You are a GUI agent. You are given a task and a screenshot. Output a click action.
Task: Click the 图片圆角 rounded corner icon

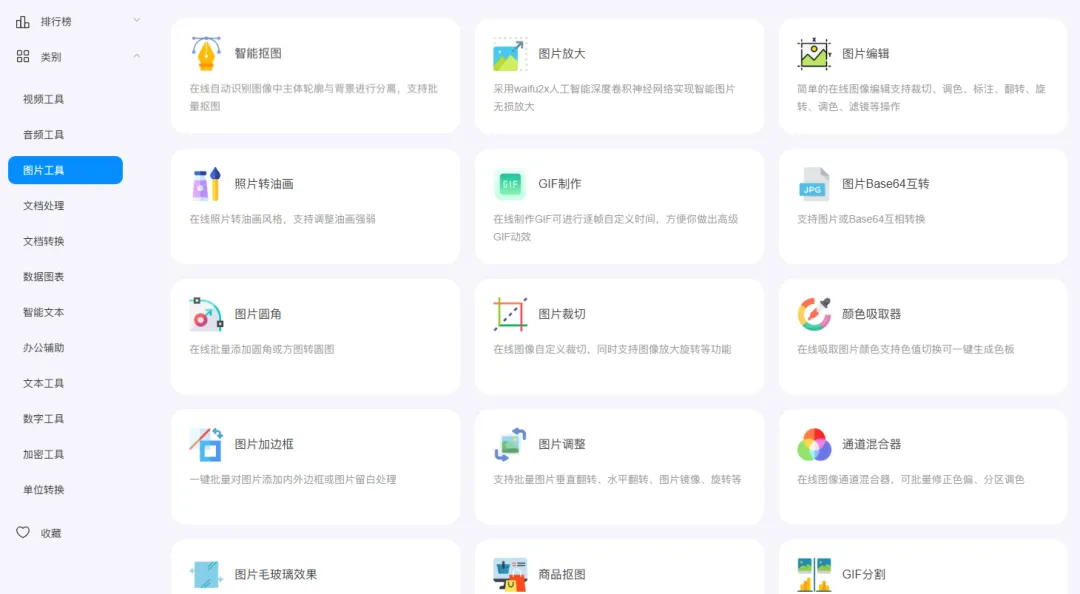(x=206, y=314)
